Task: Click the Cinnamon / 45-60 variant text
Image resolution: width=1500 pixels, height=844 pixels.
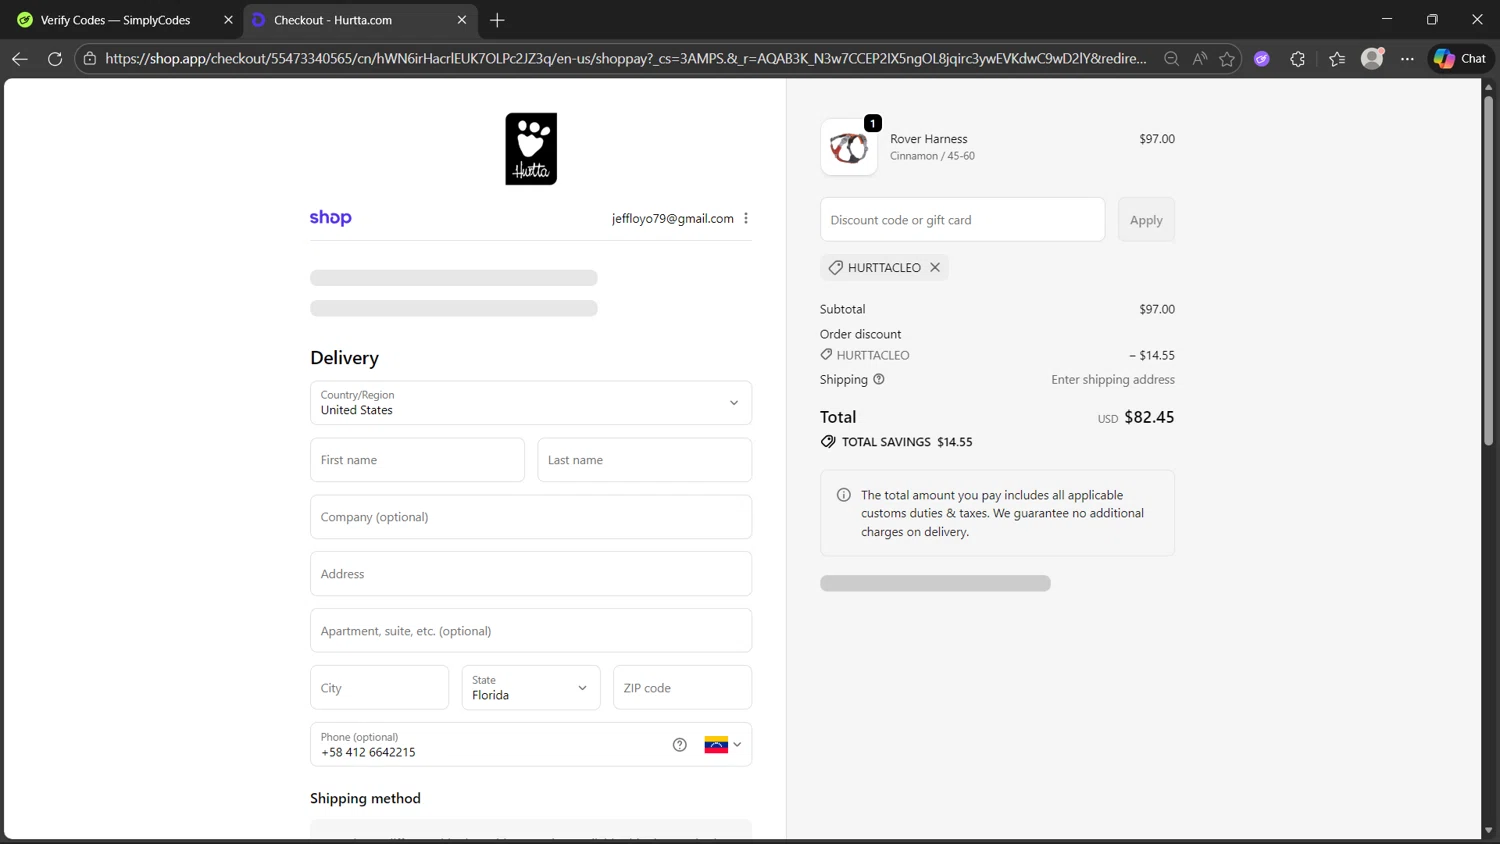Action: coord(932,156)
